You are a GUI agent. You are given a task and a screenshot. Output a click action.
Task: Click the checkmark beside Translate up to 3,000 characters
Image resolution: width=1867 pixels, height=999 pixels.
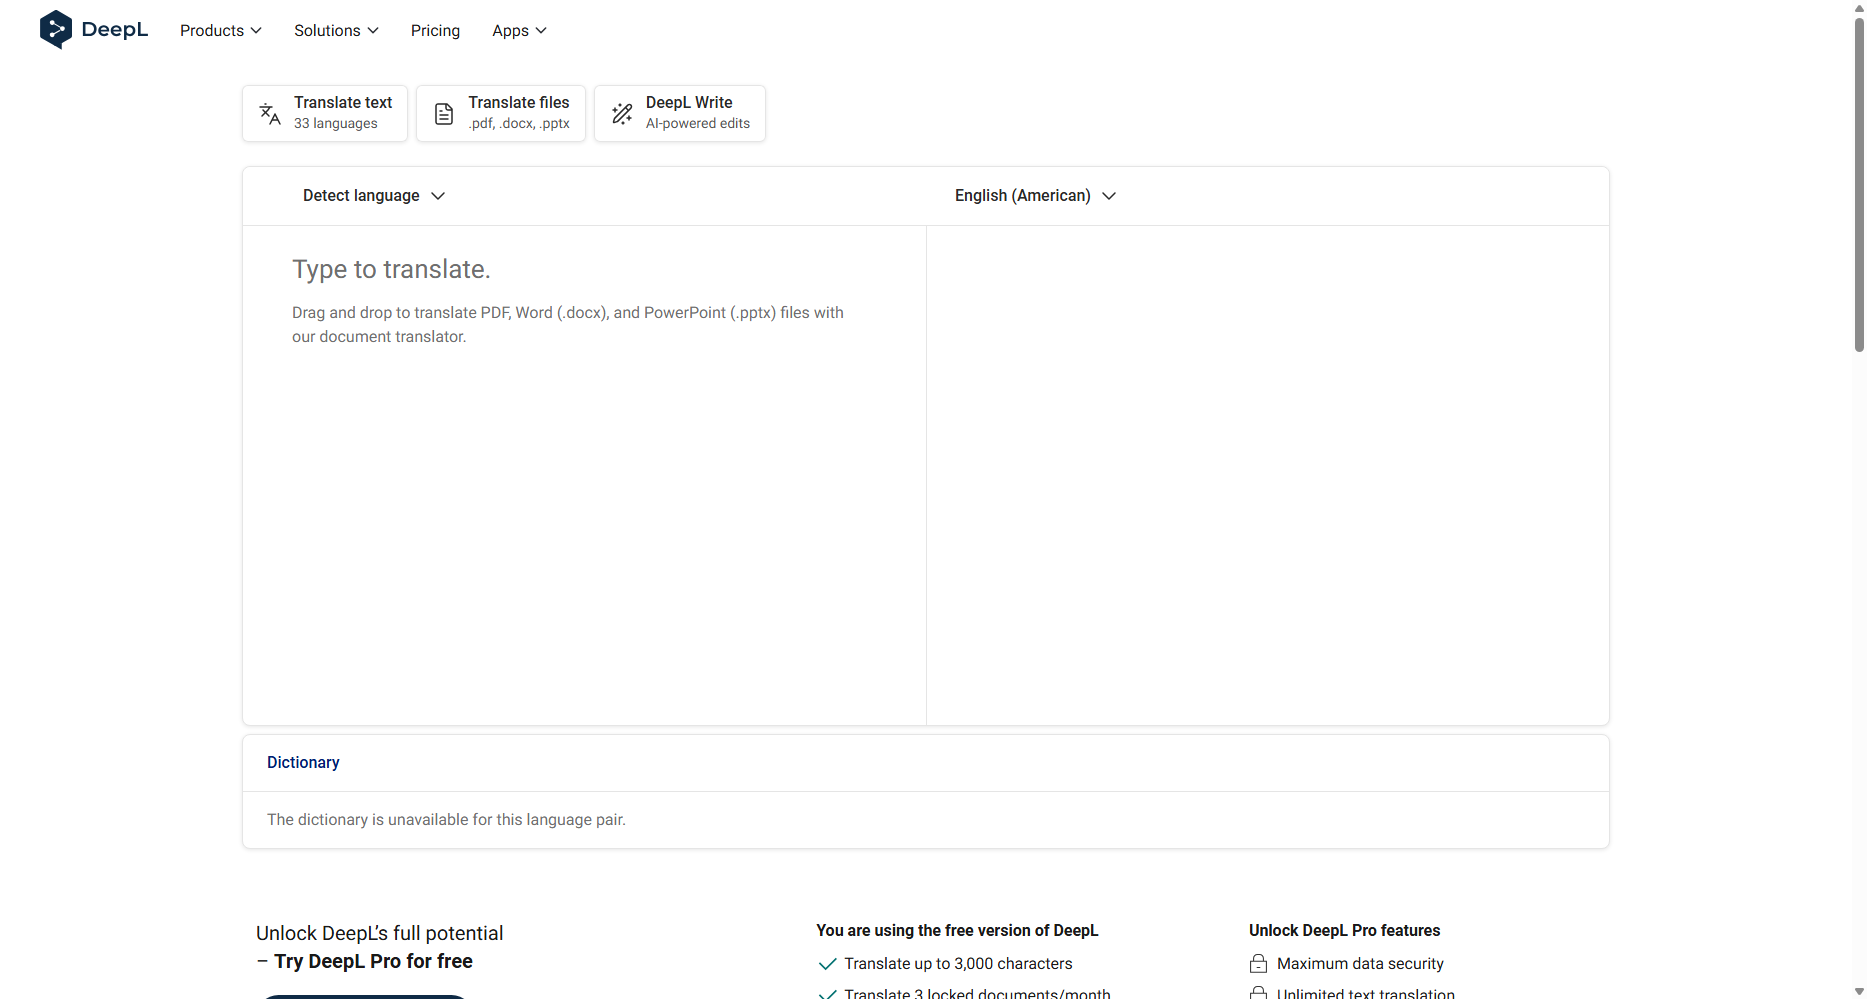pyautogui.click(x=827, y=964)
